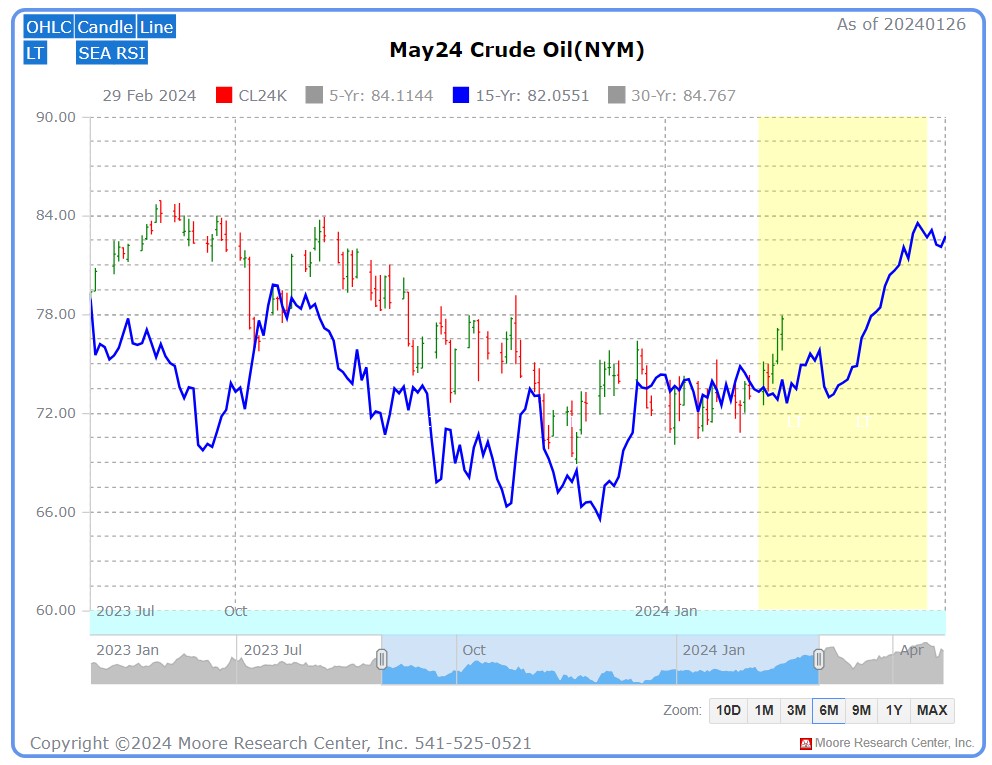Show the RSI indicator
The height and width of the screenshot is (765, 992).
tap(131, 52)
